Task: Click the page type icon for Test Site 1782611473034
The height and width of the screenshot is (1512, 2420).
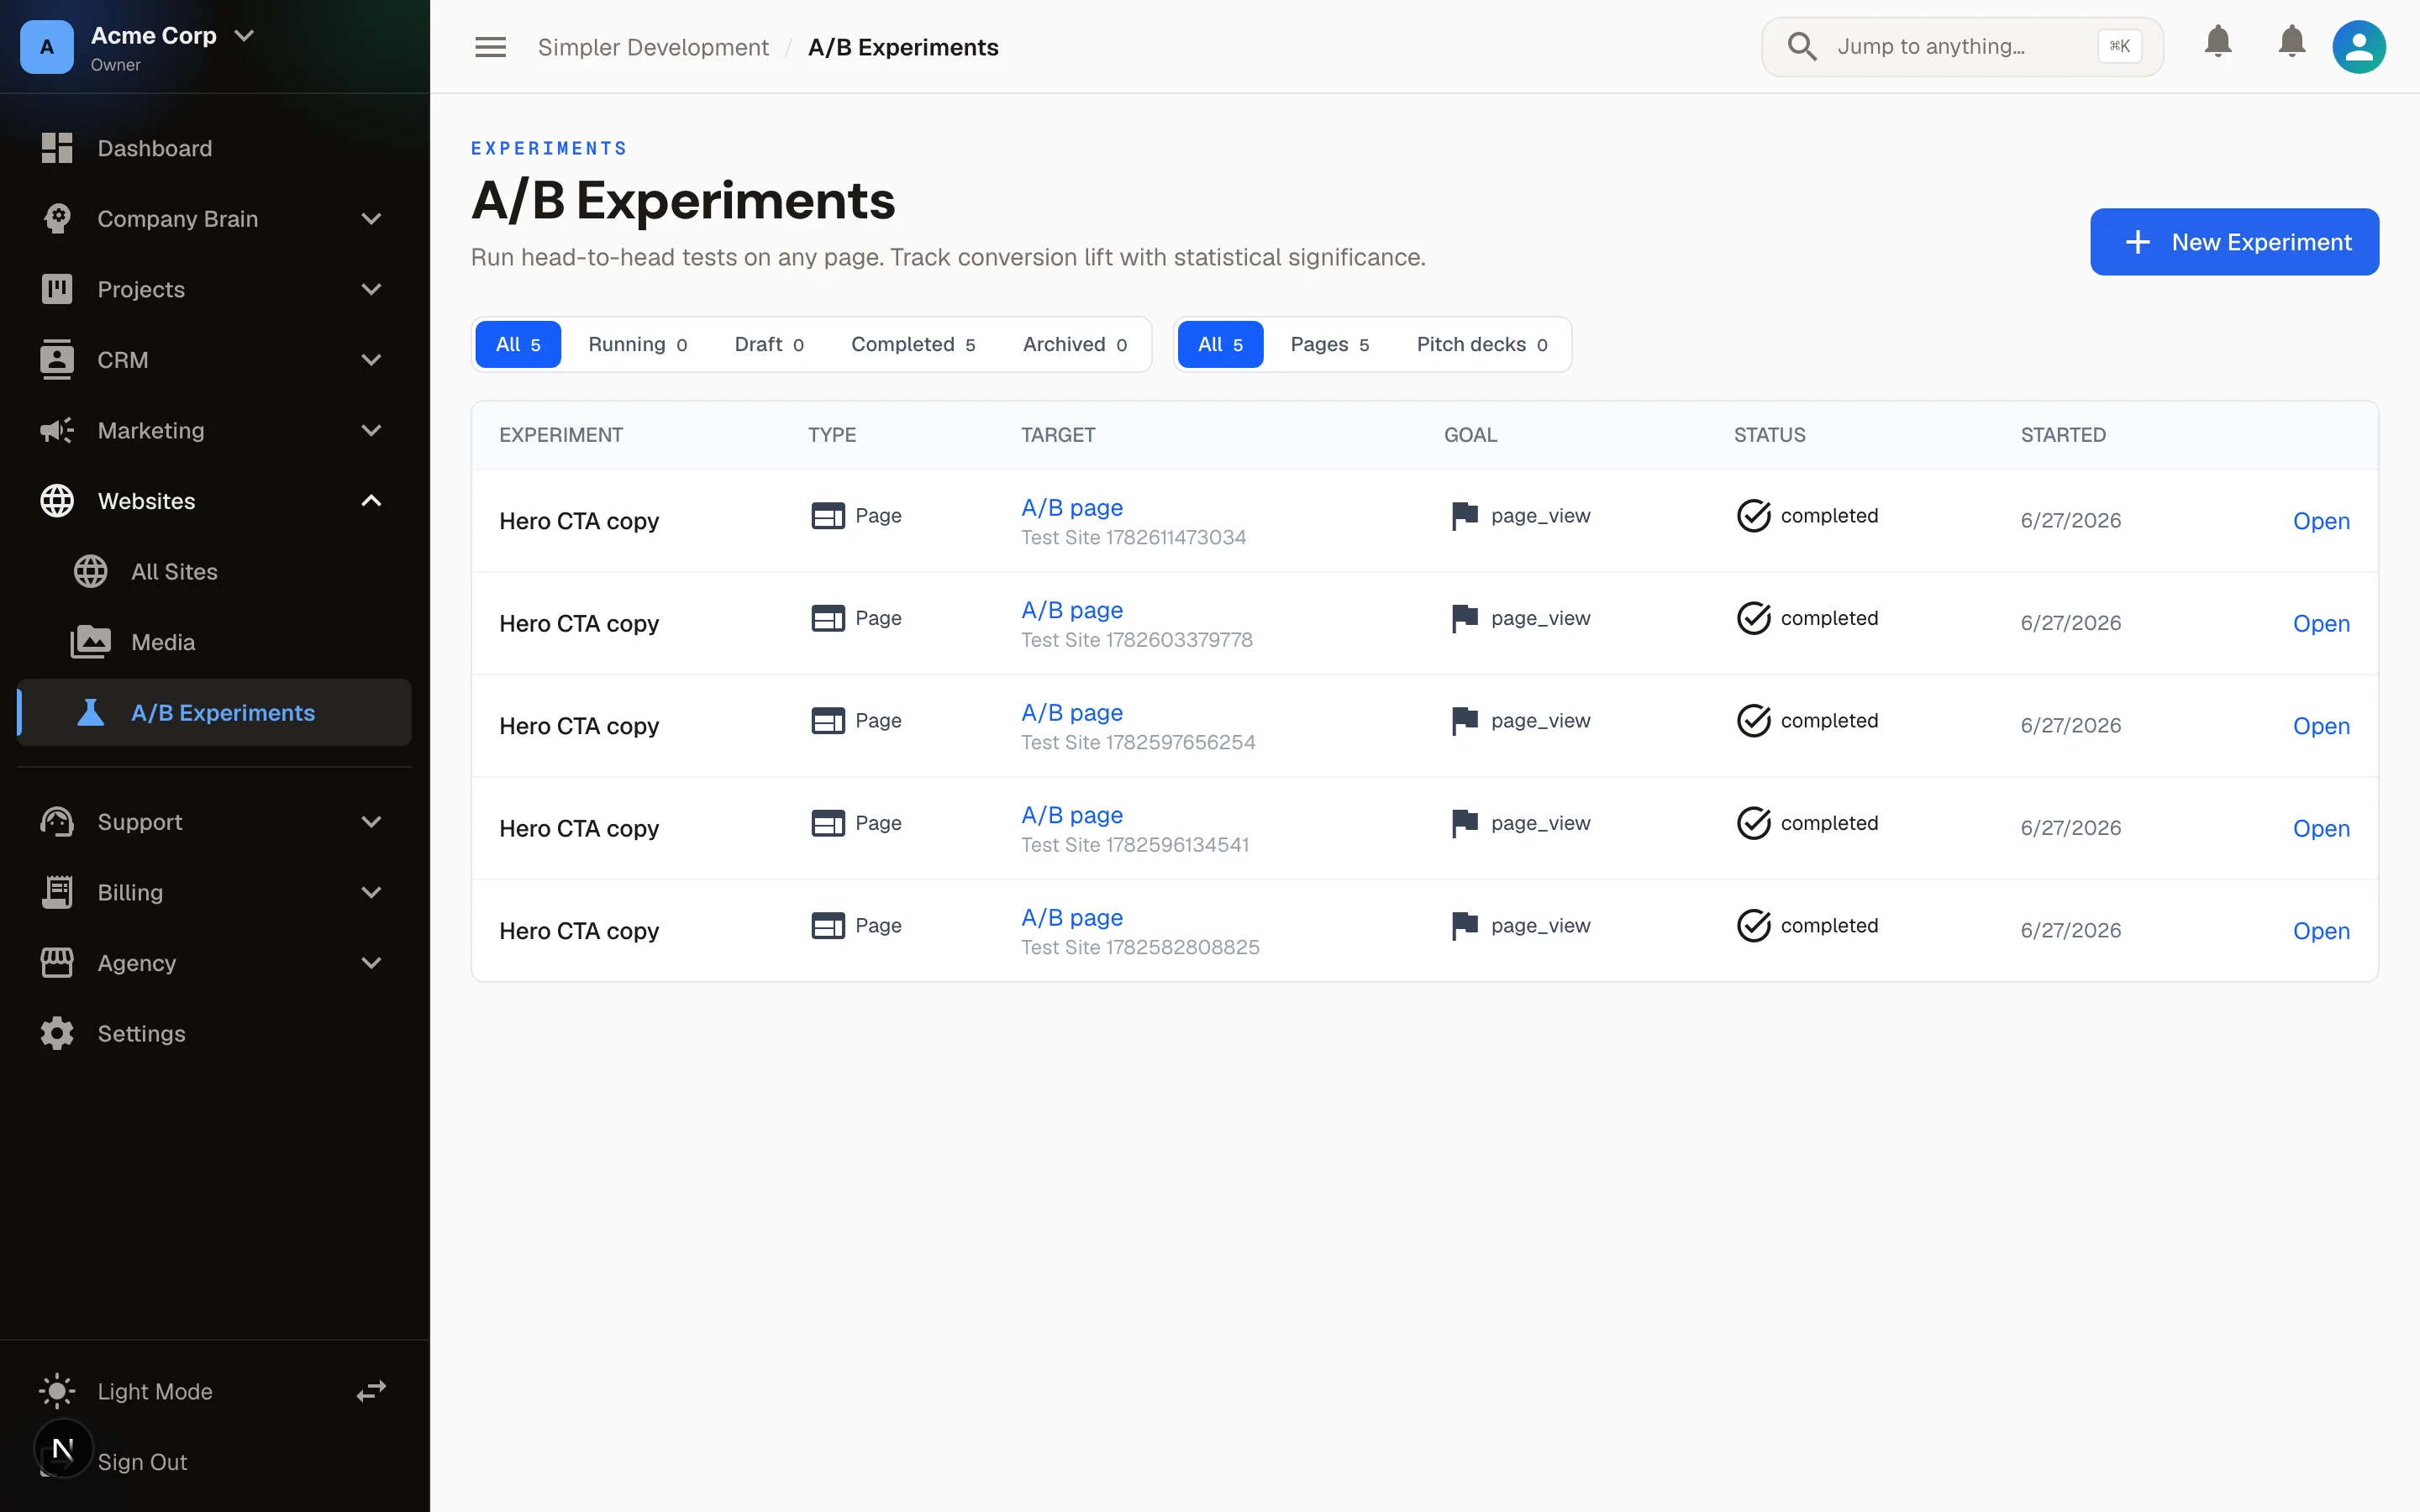Action: (828, 516)
